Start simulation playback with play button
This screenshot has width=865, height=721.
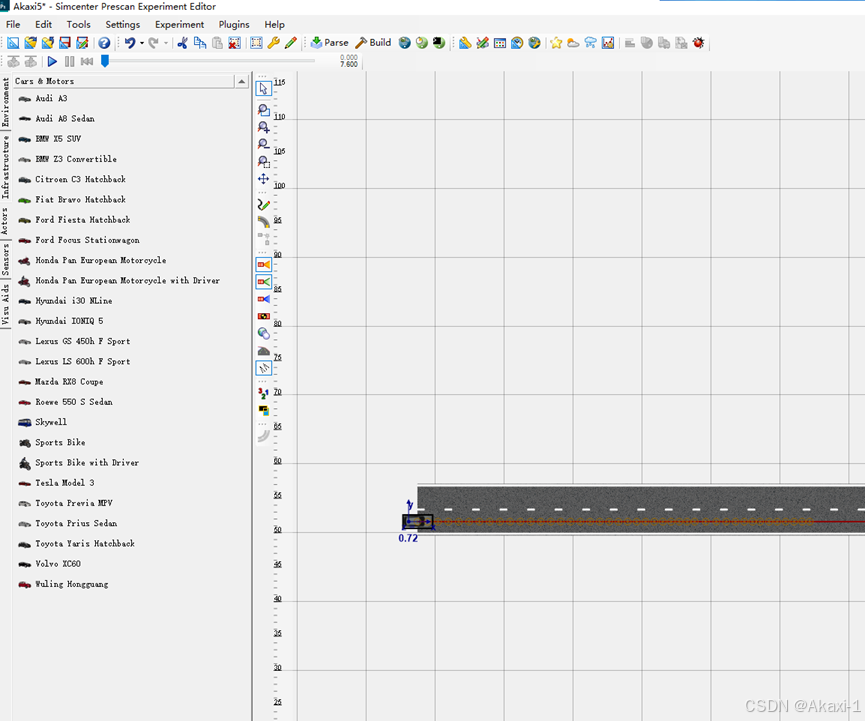(x=52, y=61)
